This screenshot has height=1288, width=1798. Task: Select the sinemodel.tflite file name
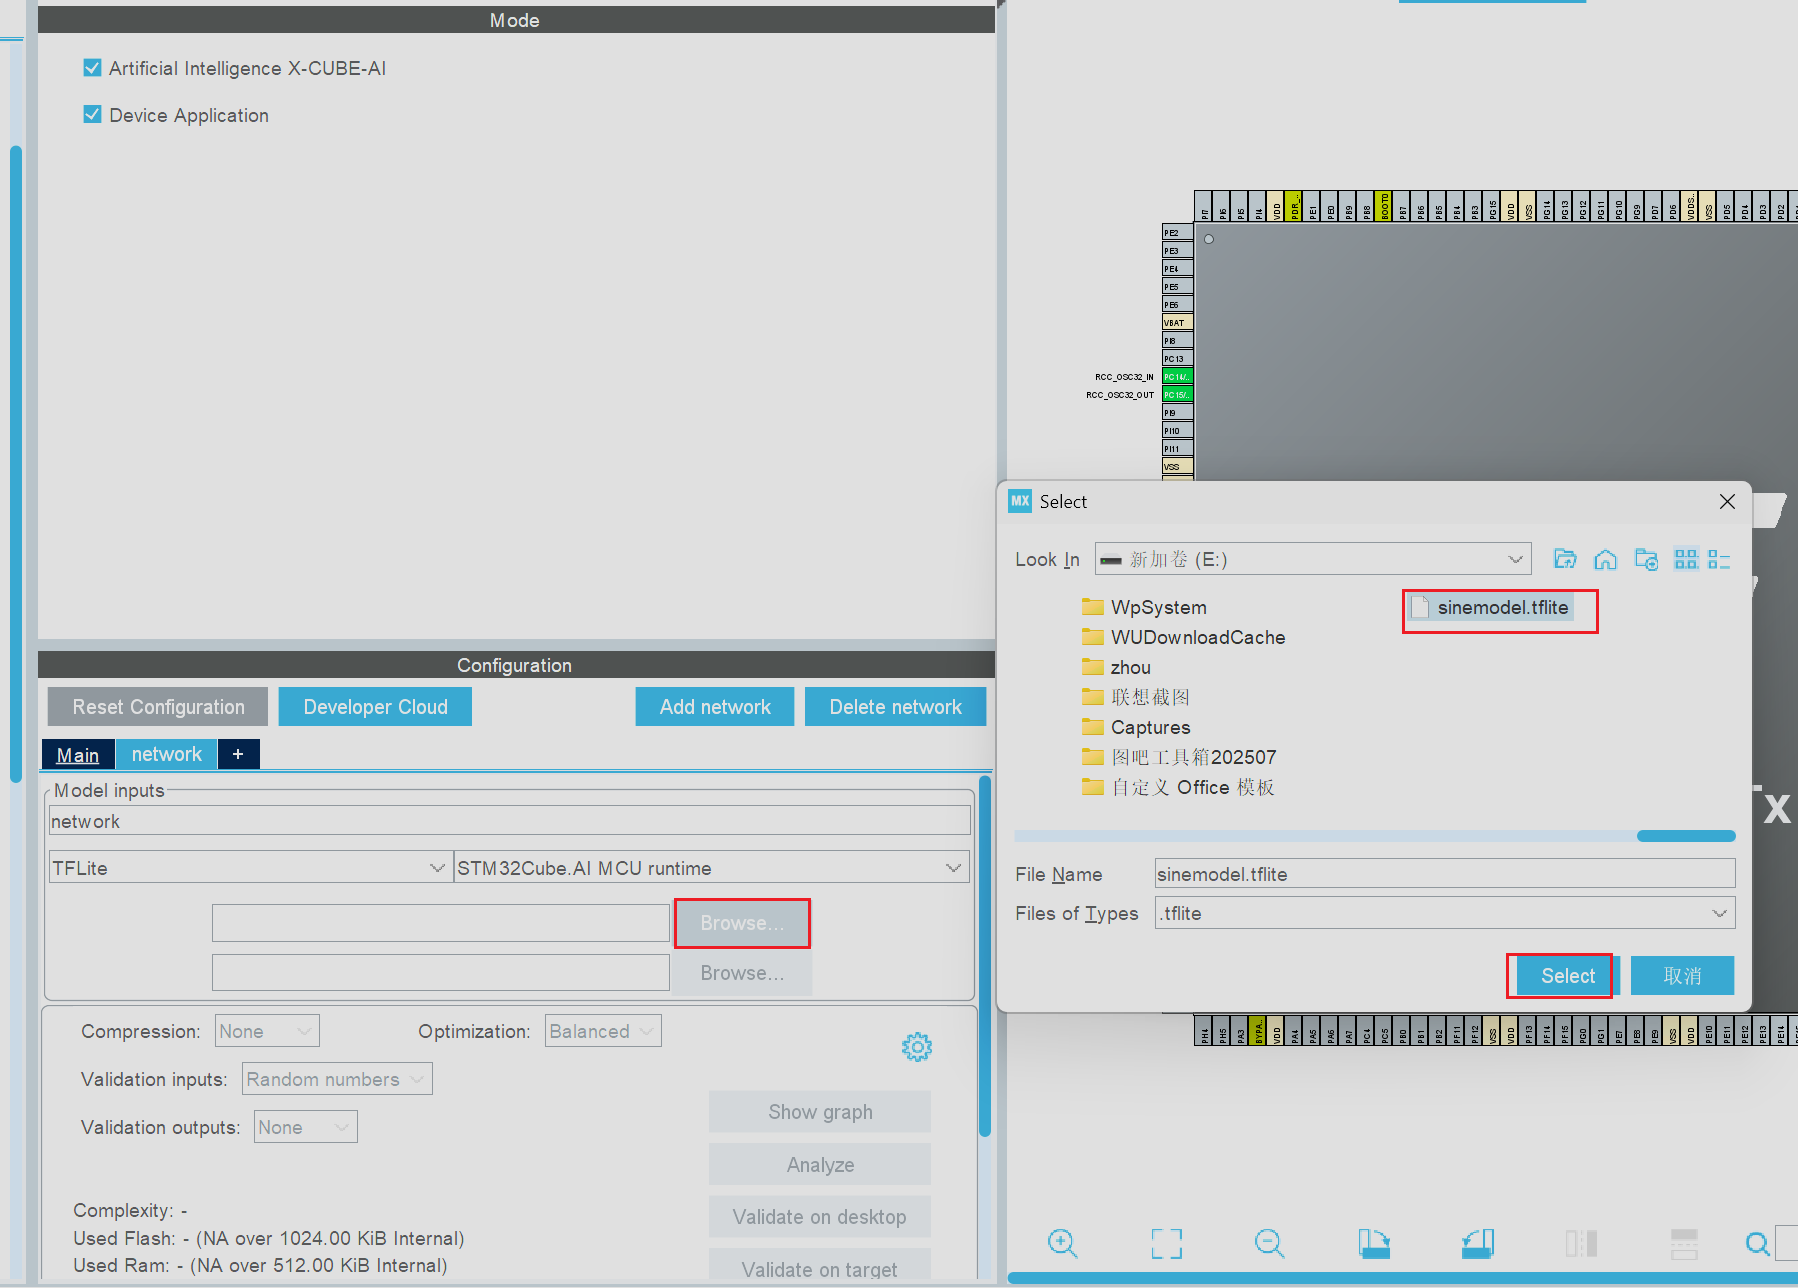pyautogui.click(x=1503, y=607)
